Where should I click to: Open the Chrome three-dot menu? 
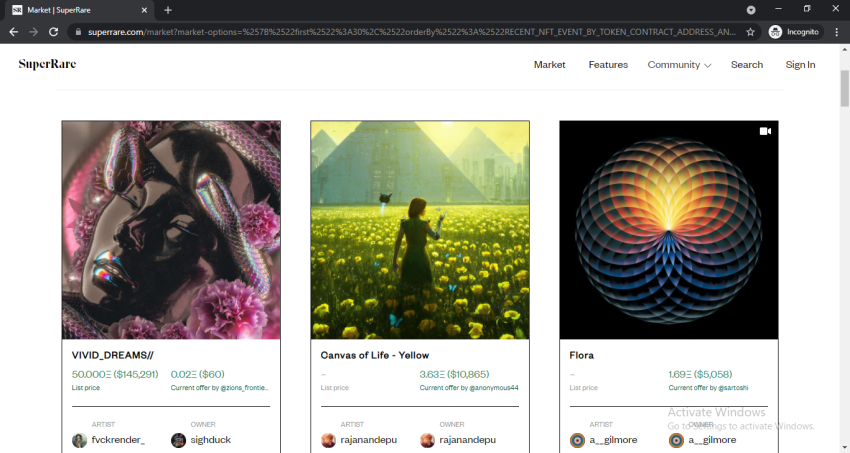point(837,32)
